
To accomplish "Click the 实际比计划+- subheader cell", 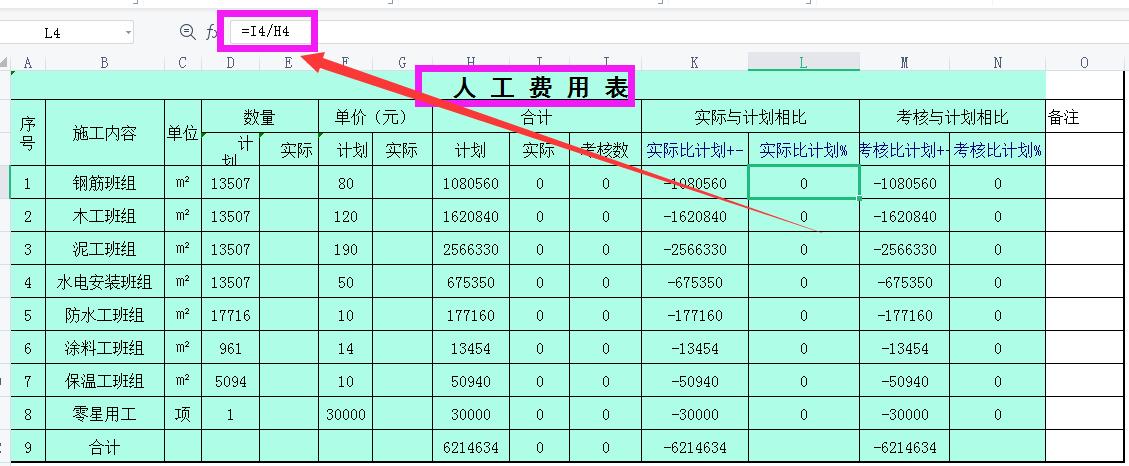I will pos(694,149).
